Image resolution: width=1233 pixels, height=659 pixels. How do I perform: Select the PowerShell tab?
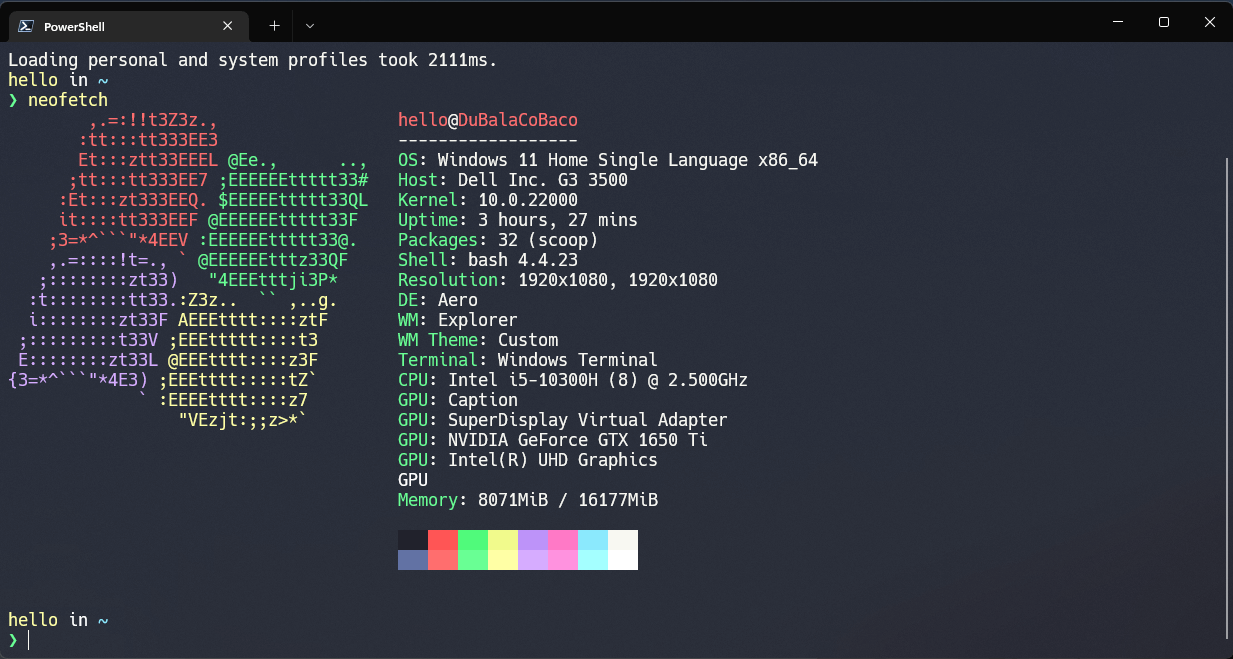coord(128,26)
